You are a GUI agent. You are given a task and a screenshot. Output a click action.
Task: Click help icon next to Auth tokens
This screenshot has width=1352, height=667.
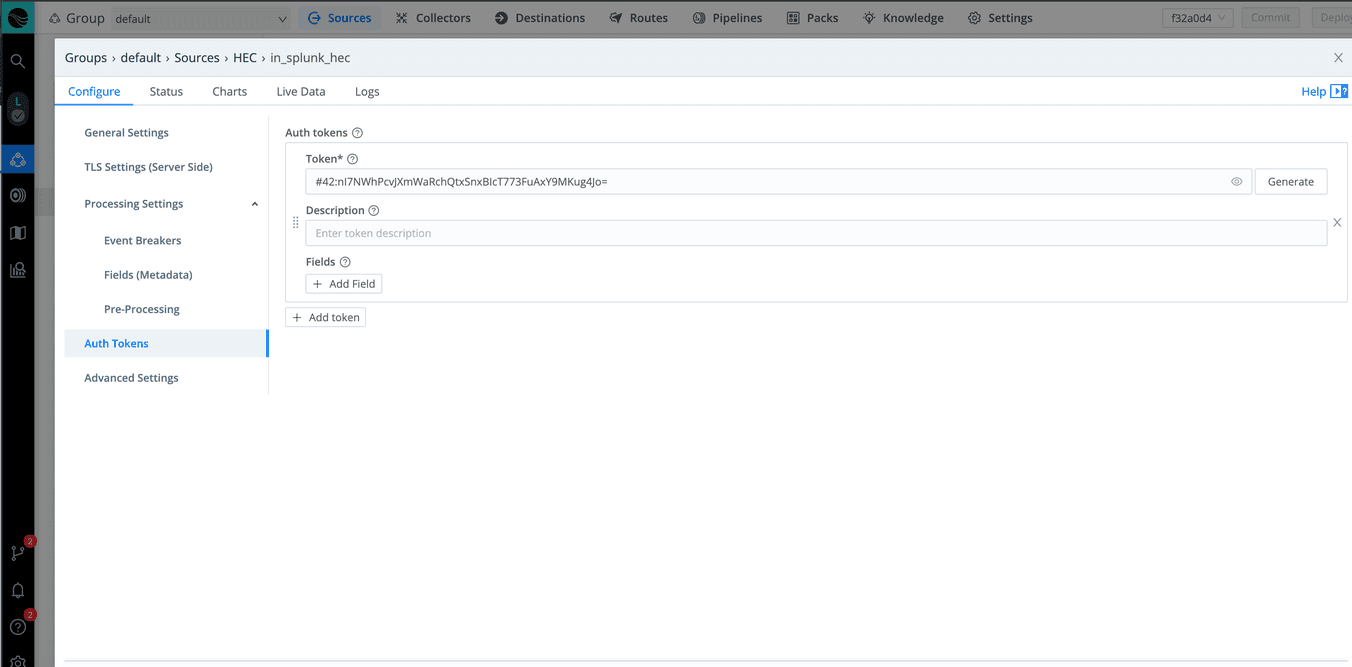[x=358, y=133]
